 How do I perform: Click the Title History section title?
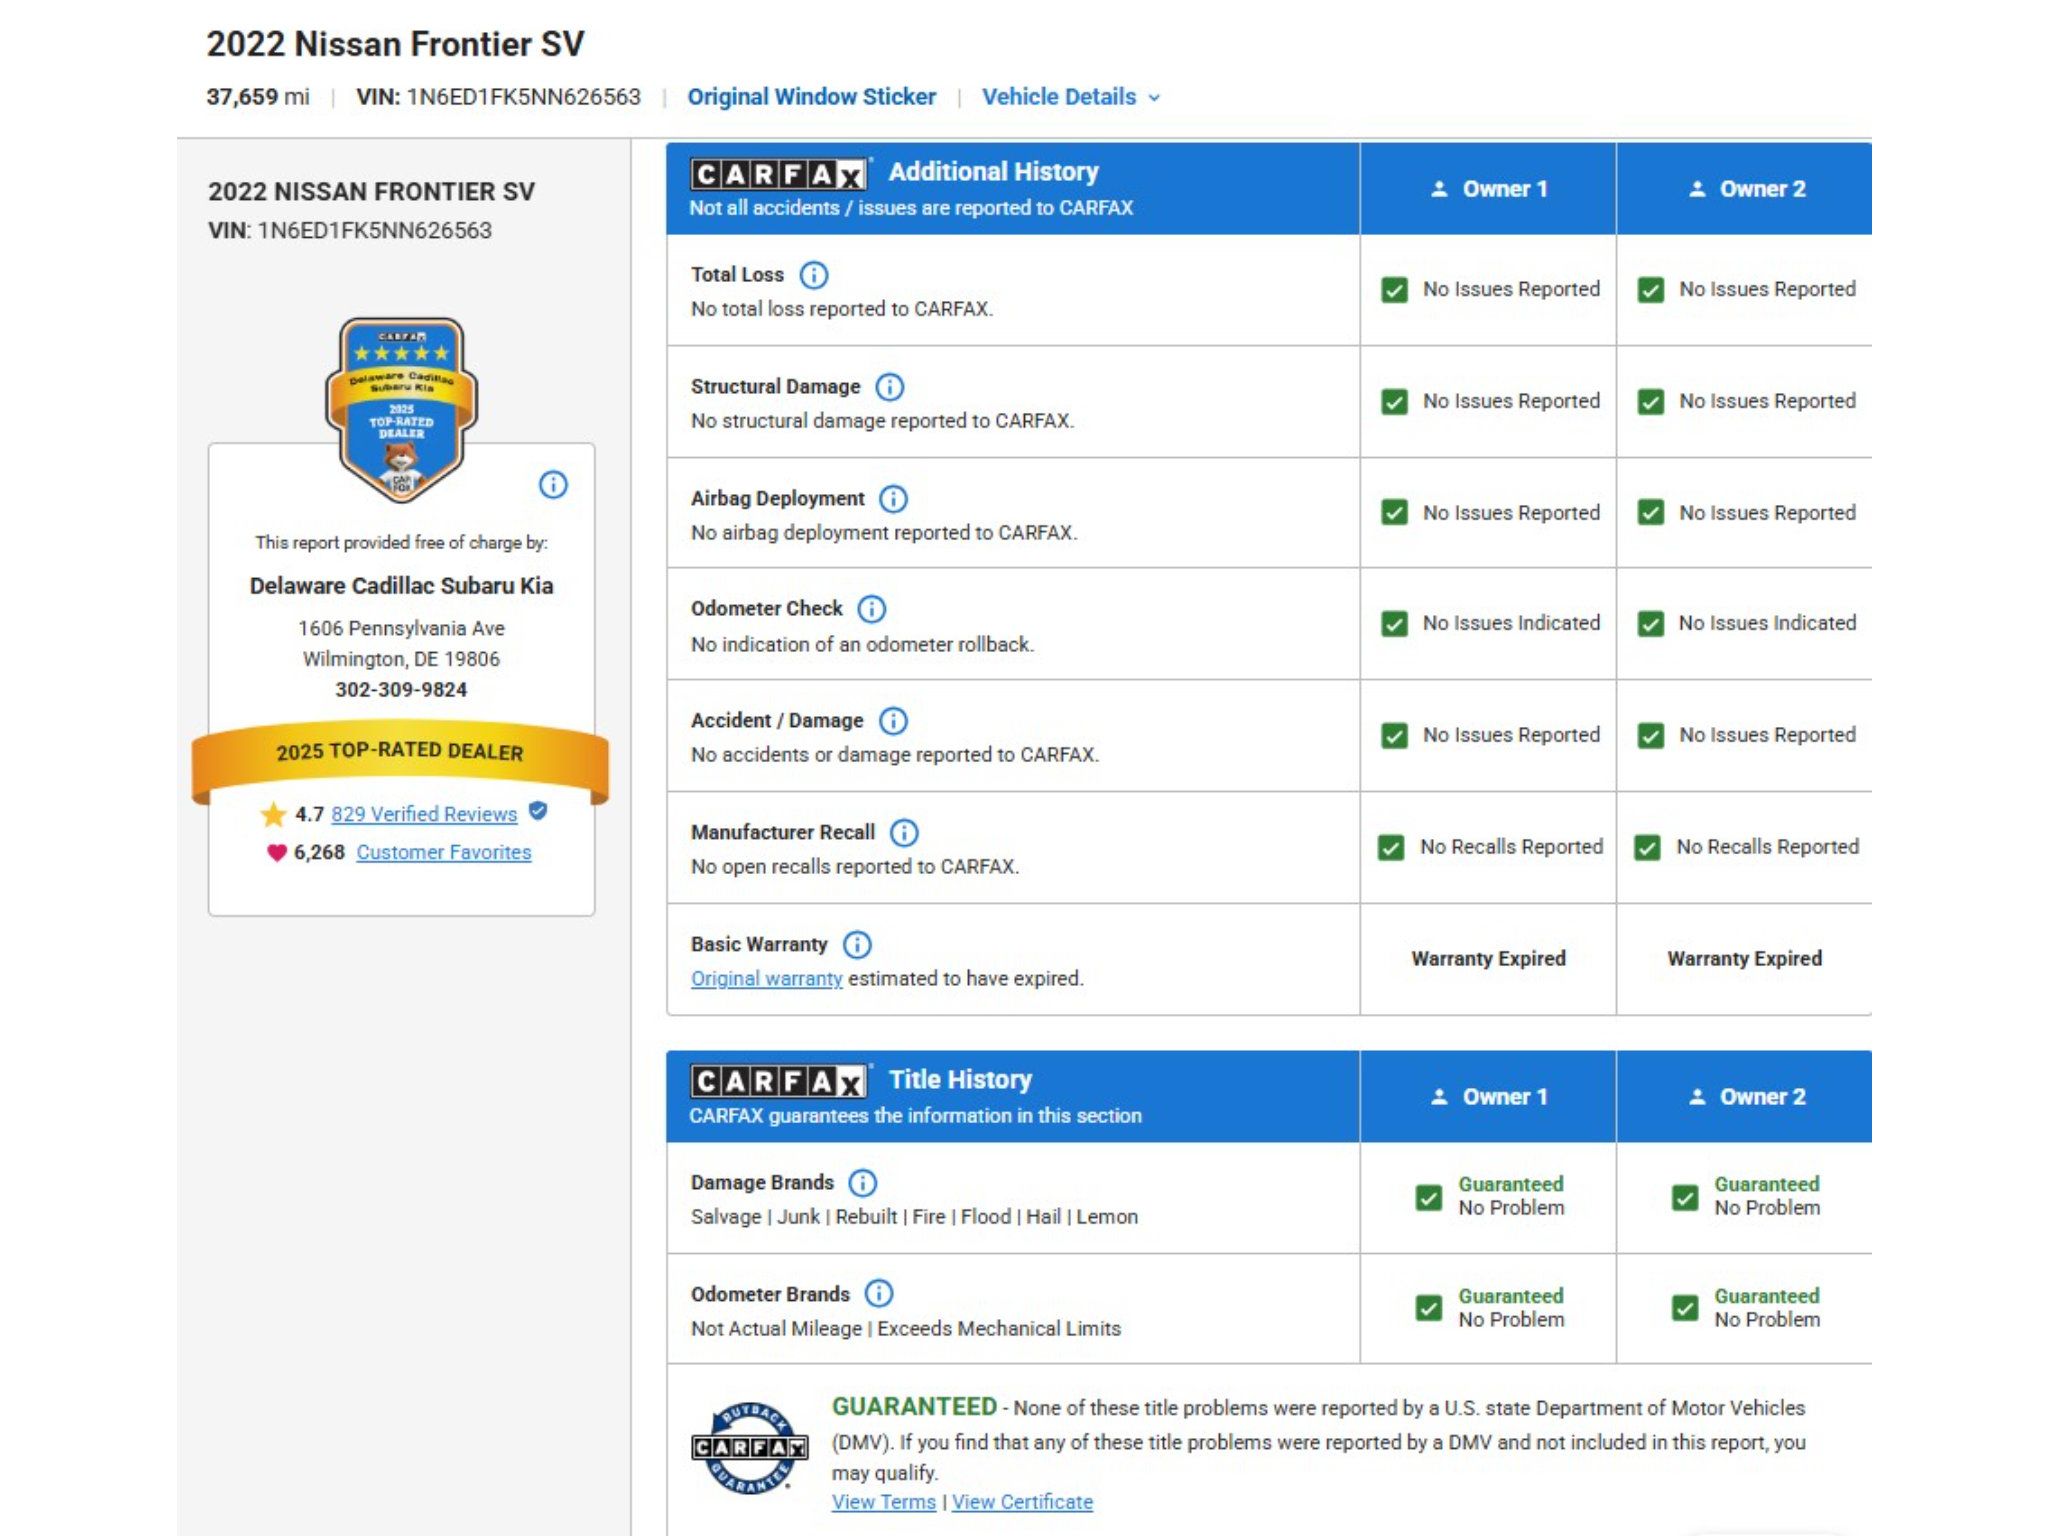[960, 1080]
